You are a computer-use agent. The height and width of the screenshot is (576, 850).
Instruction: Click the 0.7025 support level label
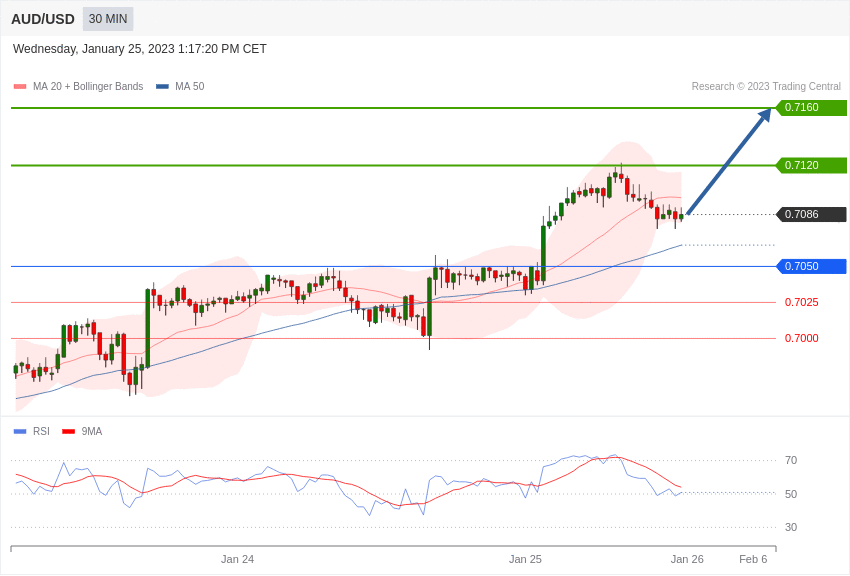pyautogui.click(x=802, y=302)
